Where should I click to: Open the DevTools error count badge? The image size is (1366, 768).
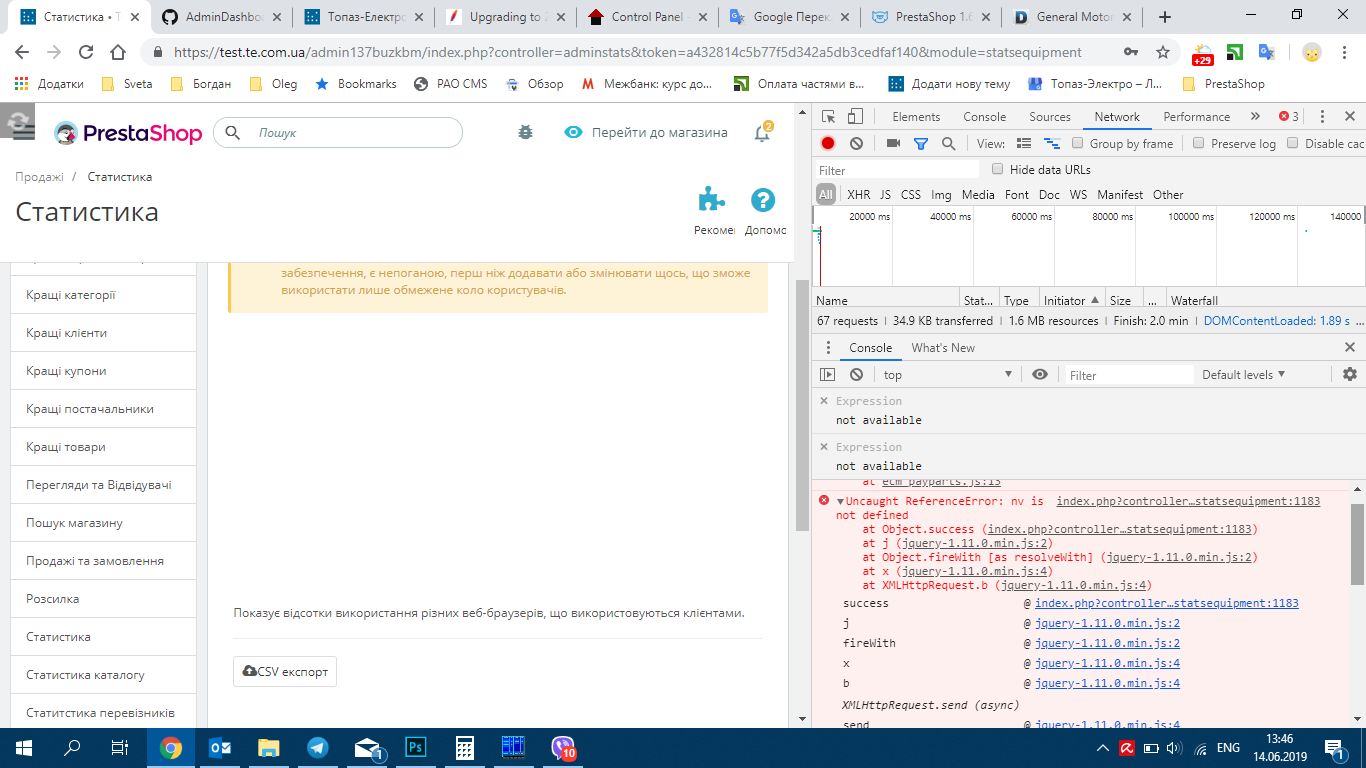(x=1288, y=117)
